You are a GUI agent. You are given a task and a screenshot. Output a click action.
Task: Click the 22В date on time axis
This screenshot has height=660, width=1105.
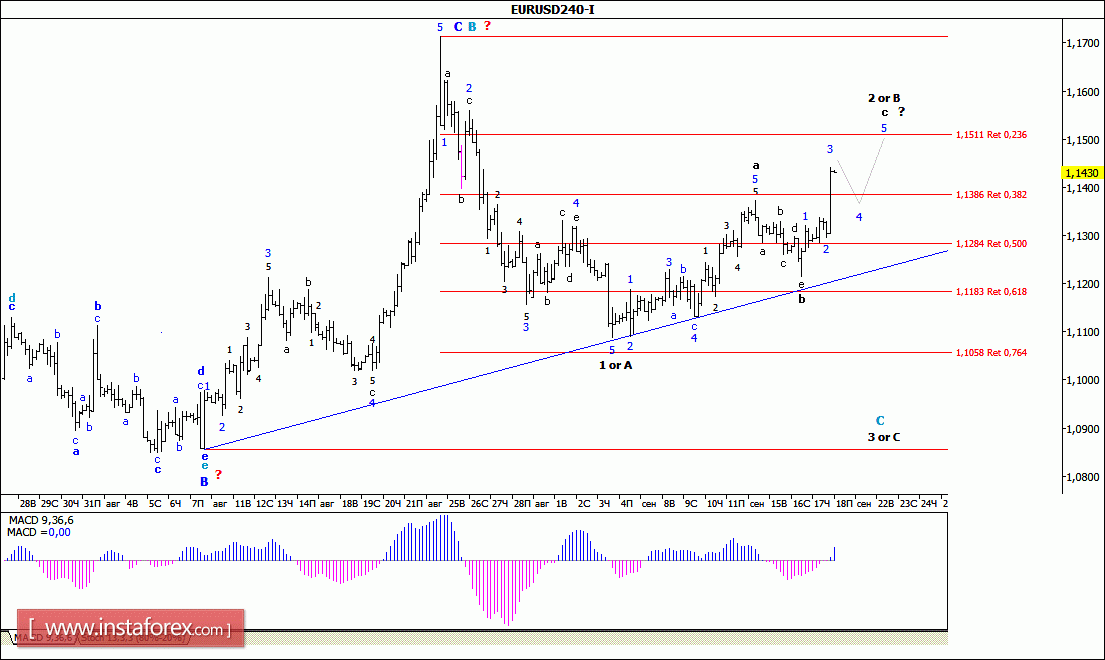pyautogui.click(x=885, y=504)
